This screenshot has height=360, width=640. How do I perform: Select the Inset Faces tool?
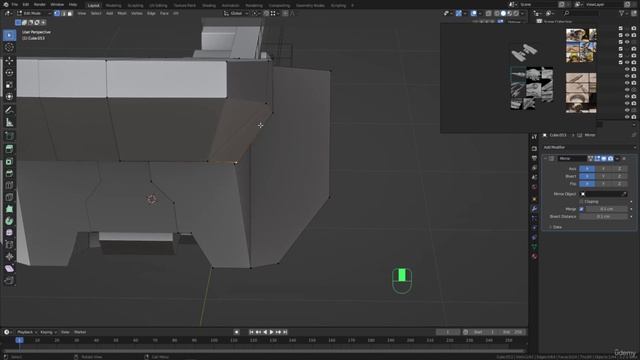tap(9, 162)
